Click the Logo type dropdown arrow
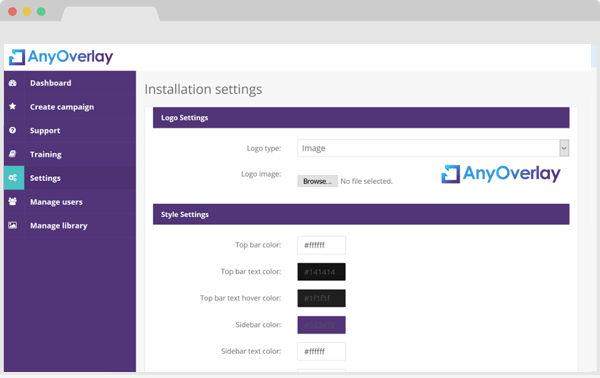600x378 pixels. tap(564, 148)
